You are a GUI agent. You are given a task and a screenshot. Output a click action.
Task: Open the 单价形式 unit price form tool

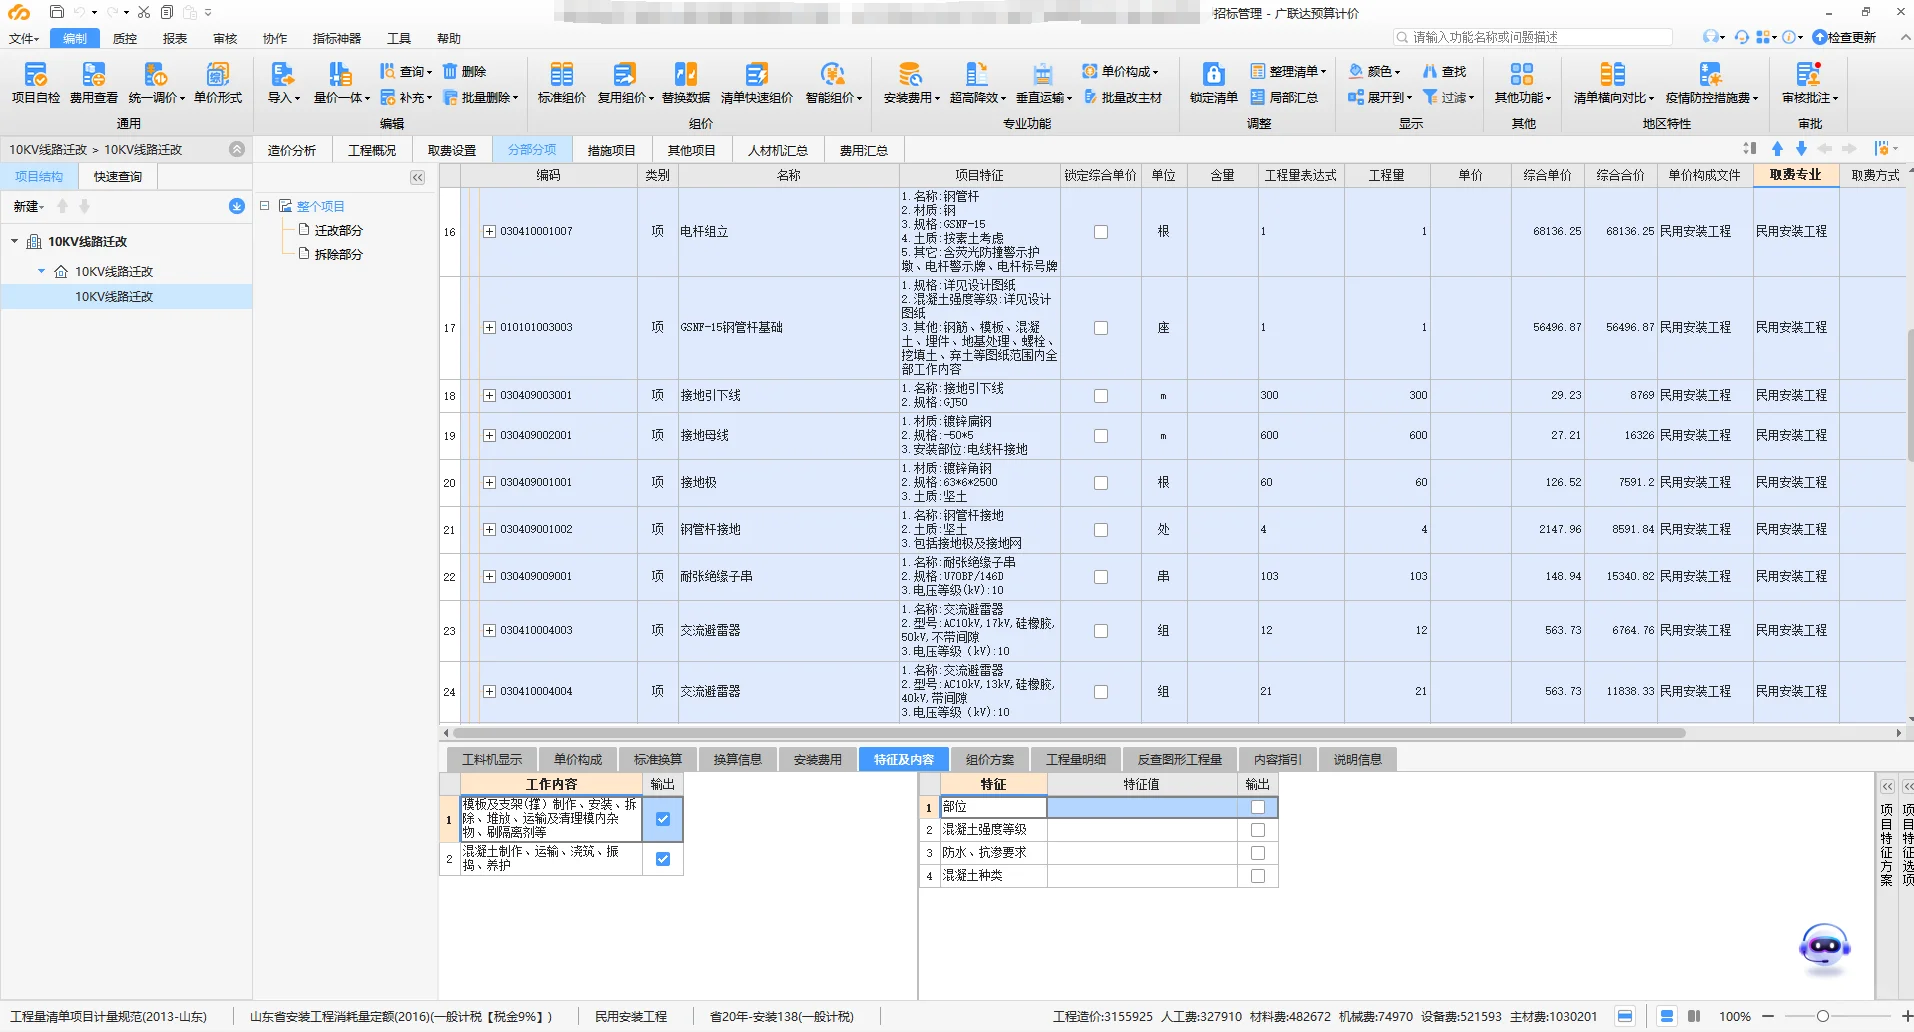click(218, 82)
